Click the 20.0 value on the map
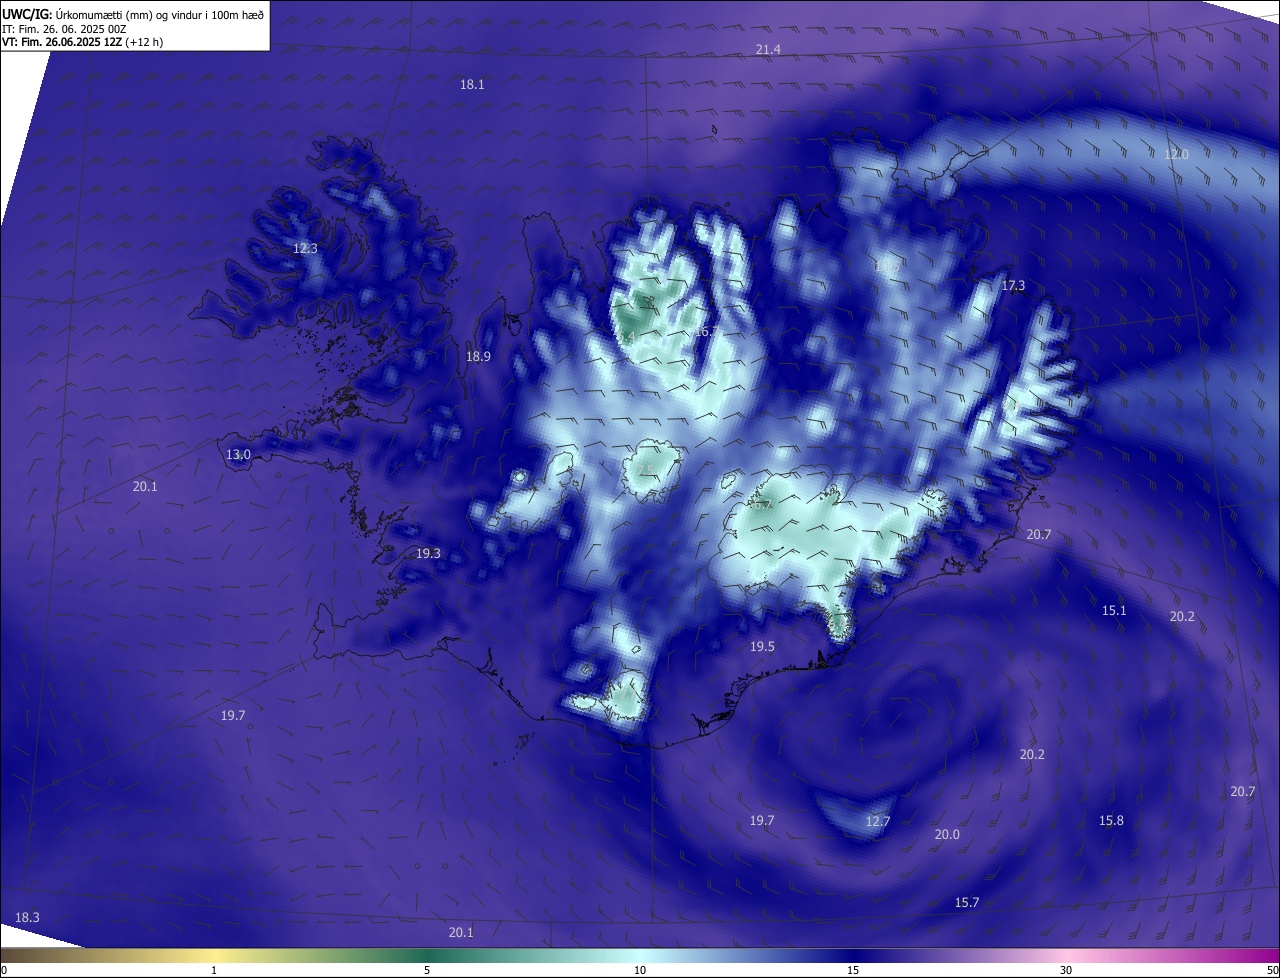This screenshot has width=1280, height=978. click(x=947, y=834)
